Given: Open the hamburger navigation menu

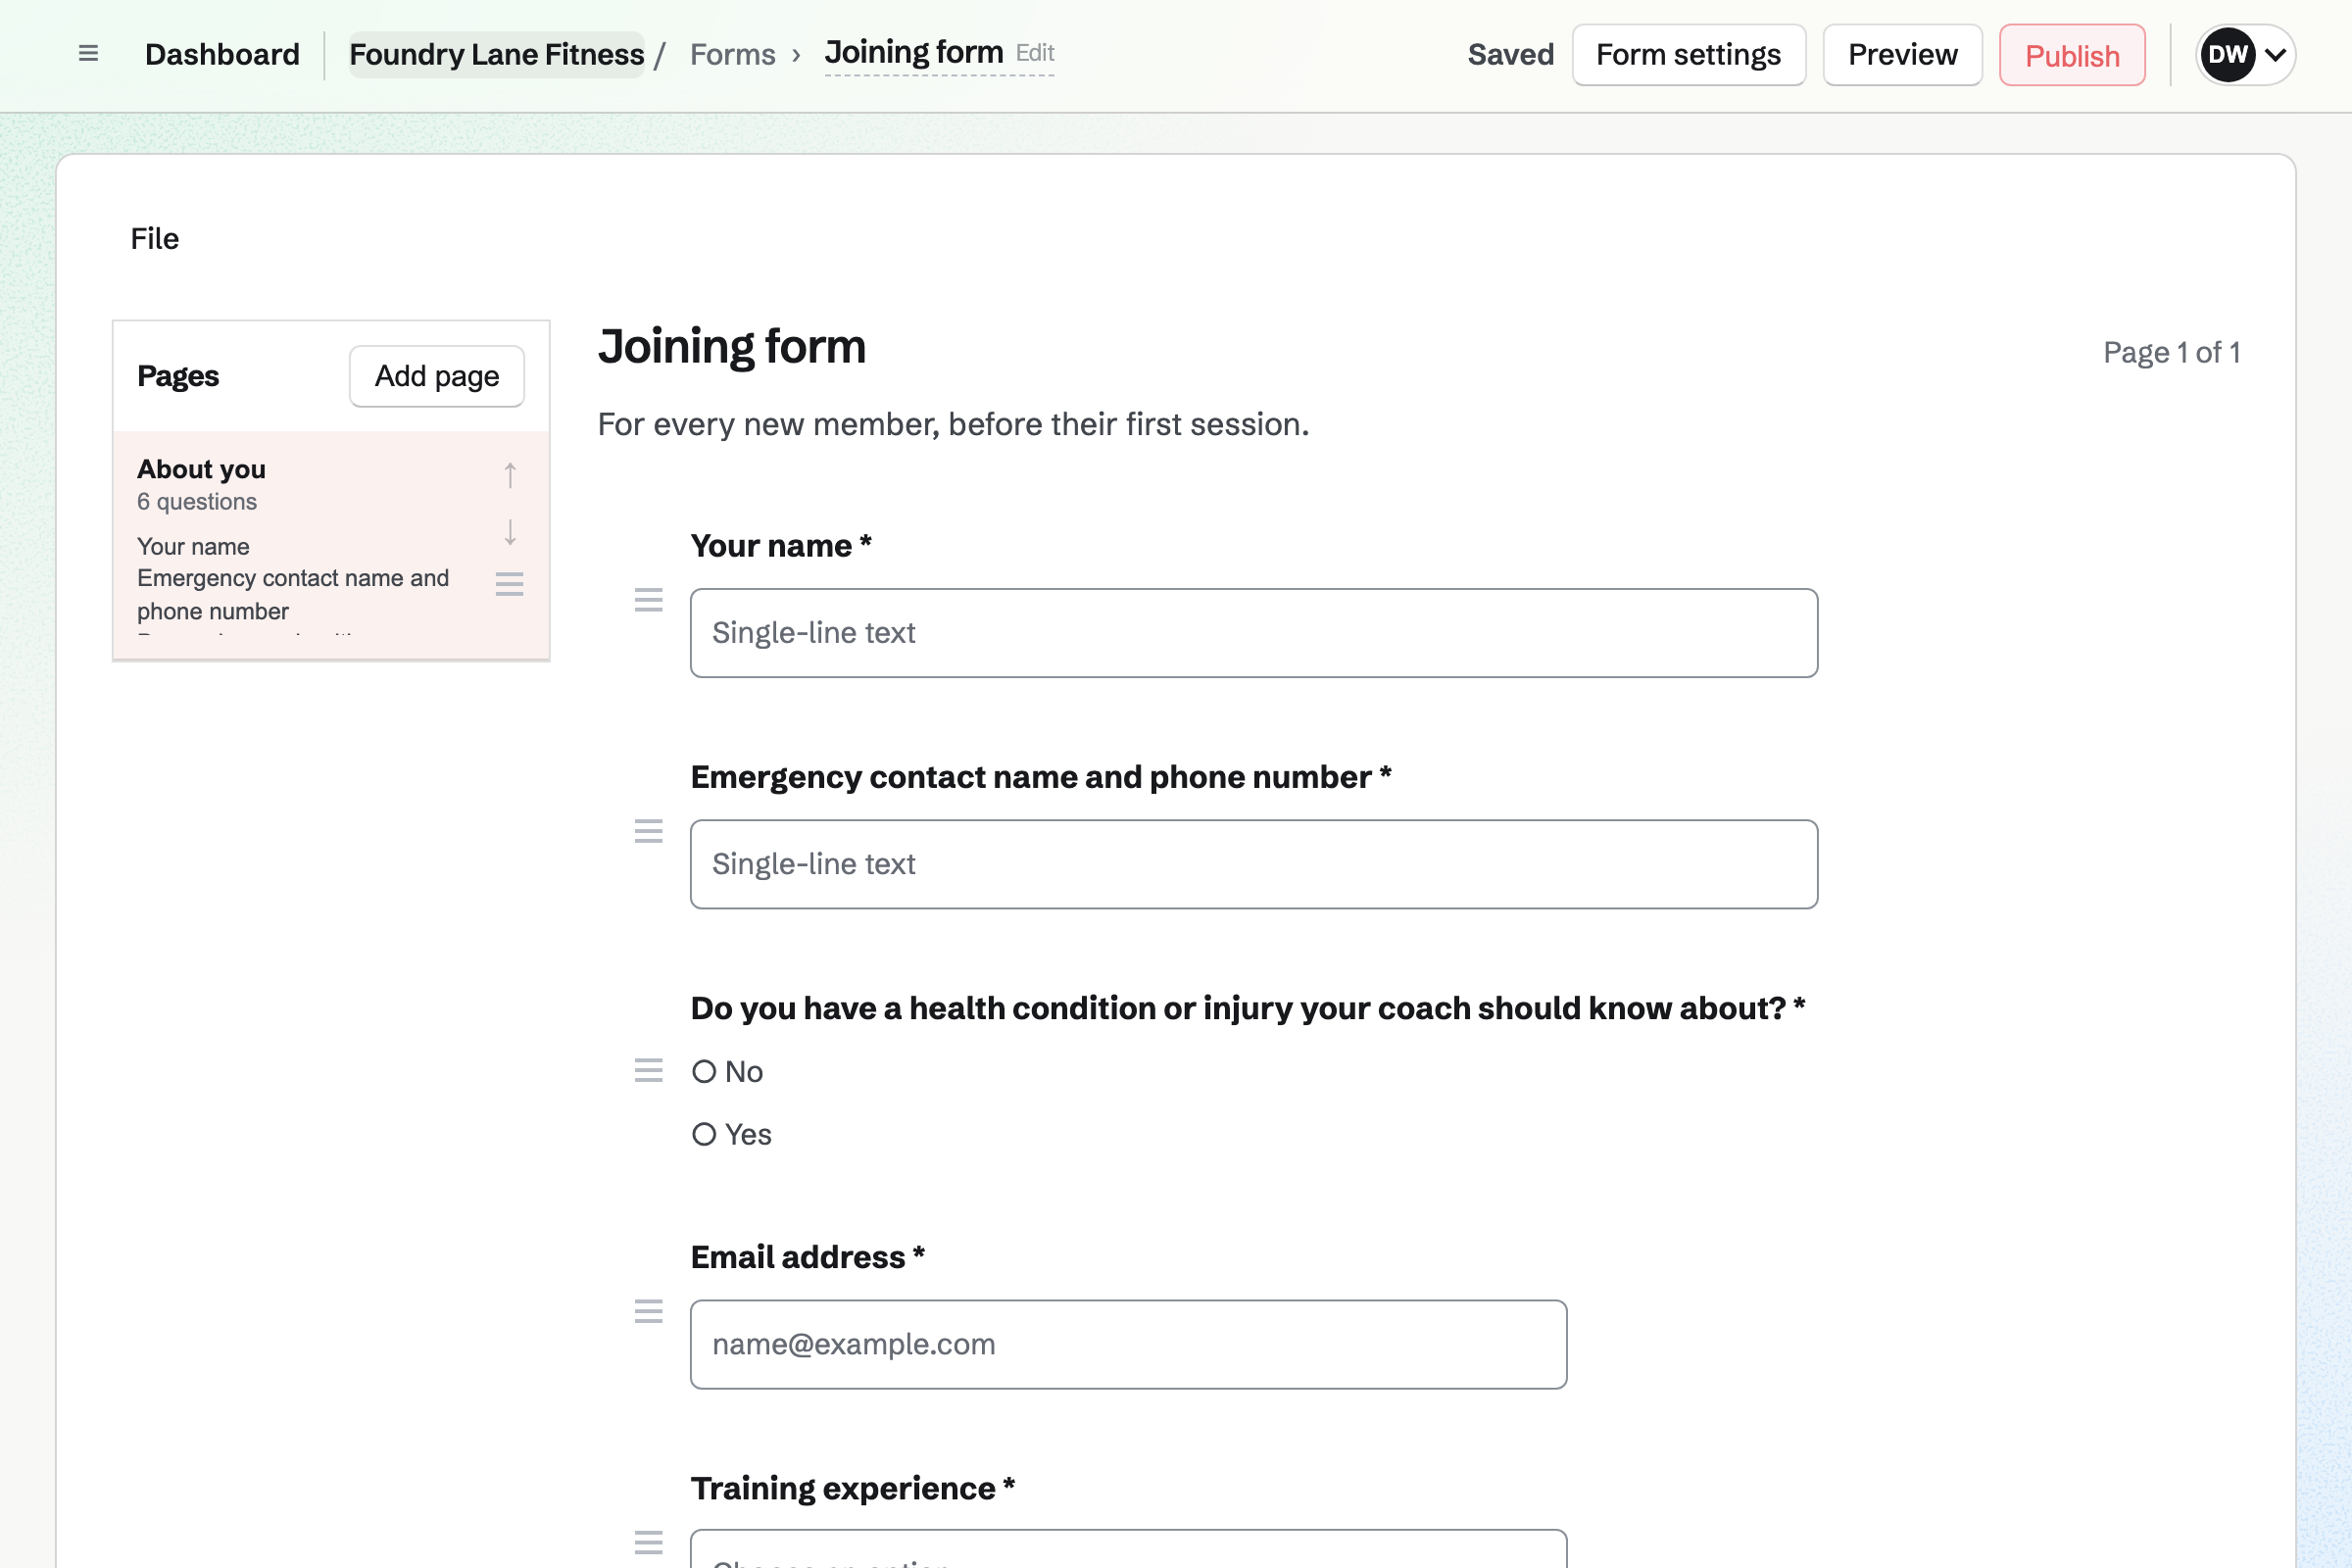Looking at the screenshot, I should point(88,54).
